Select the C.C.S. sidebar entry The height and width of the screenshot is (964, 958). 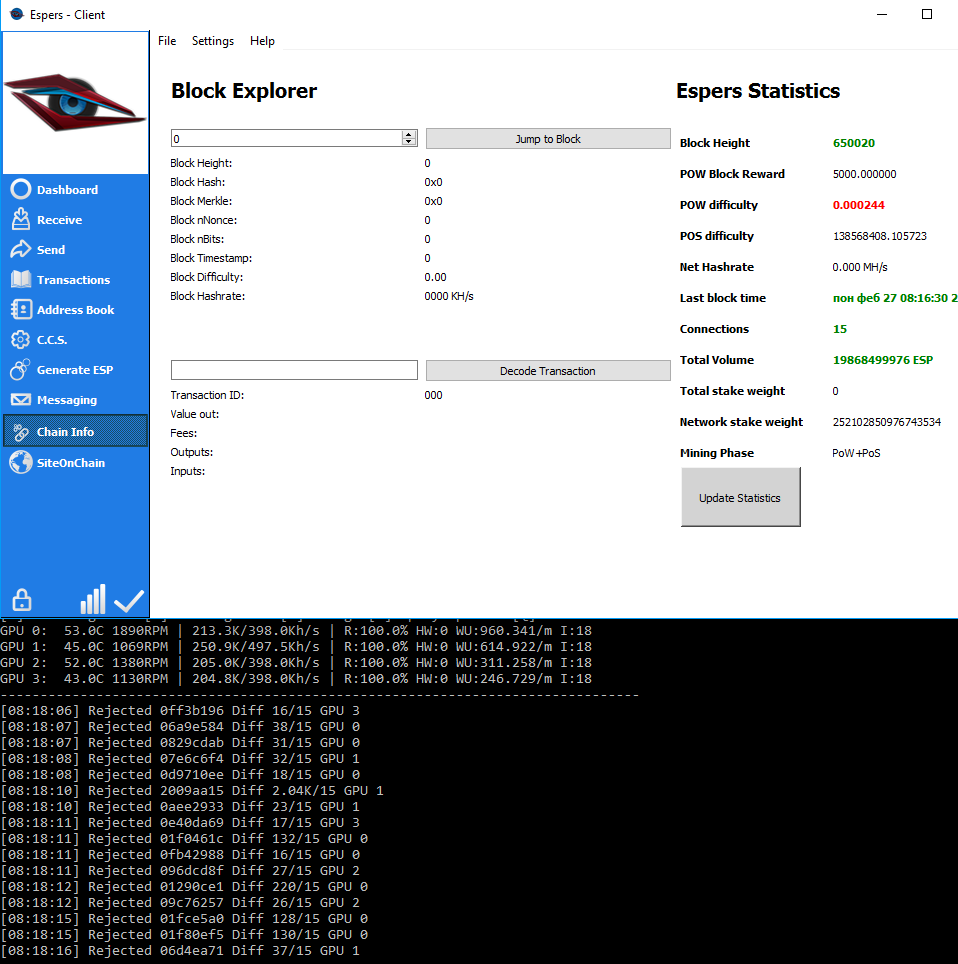click(x=75, y=339)
